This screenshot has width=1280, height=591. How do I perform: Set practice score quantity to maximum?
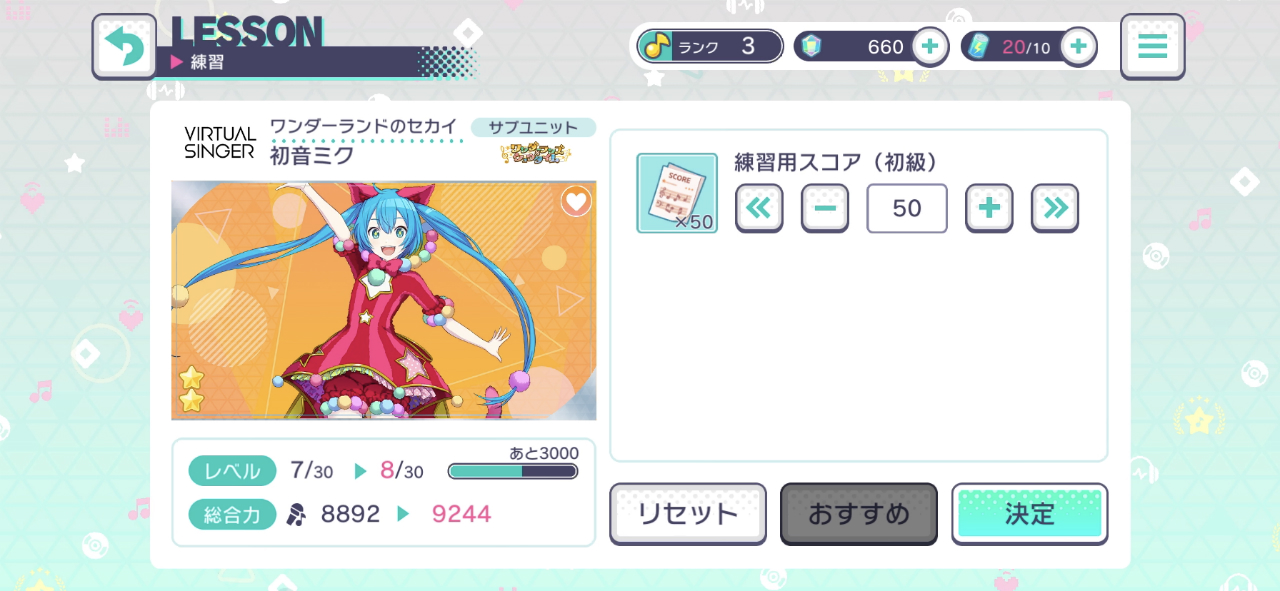(x=1055, y=208)
